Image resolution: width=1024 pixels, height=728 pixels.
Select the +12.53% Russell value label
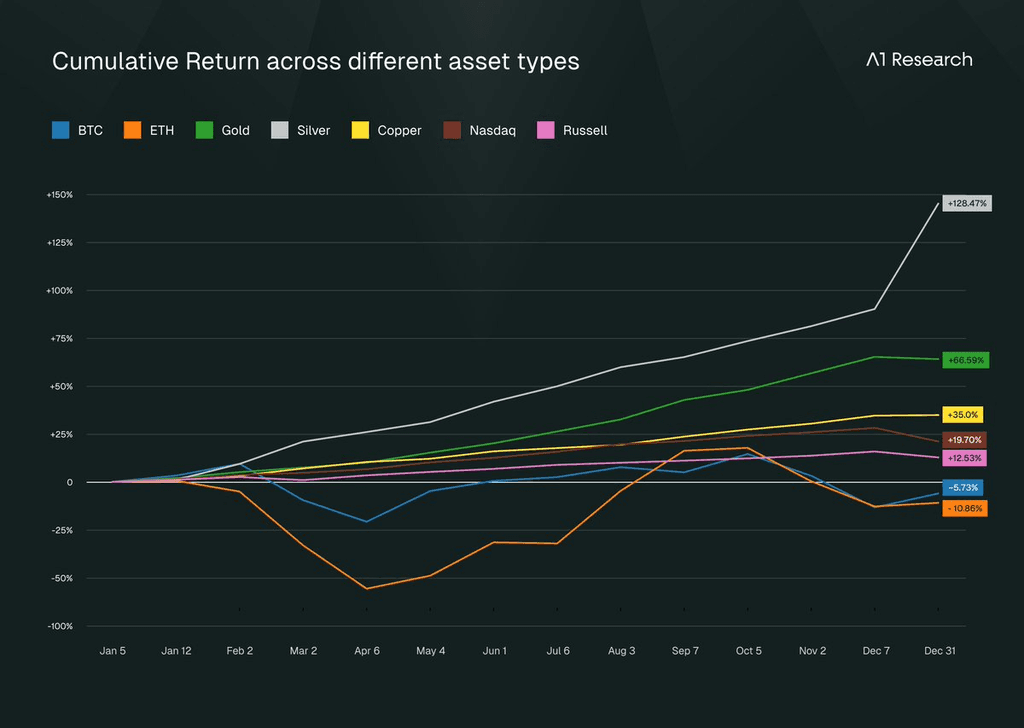[x=965, y=458]
